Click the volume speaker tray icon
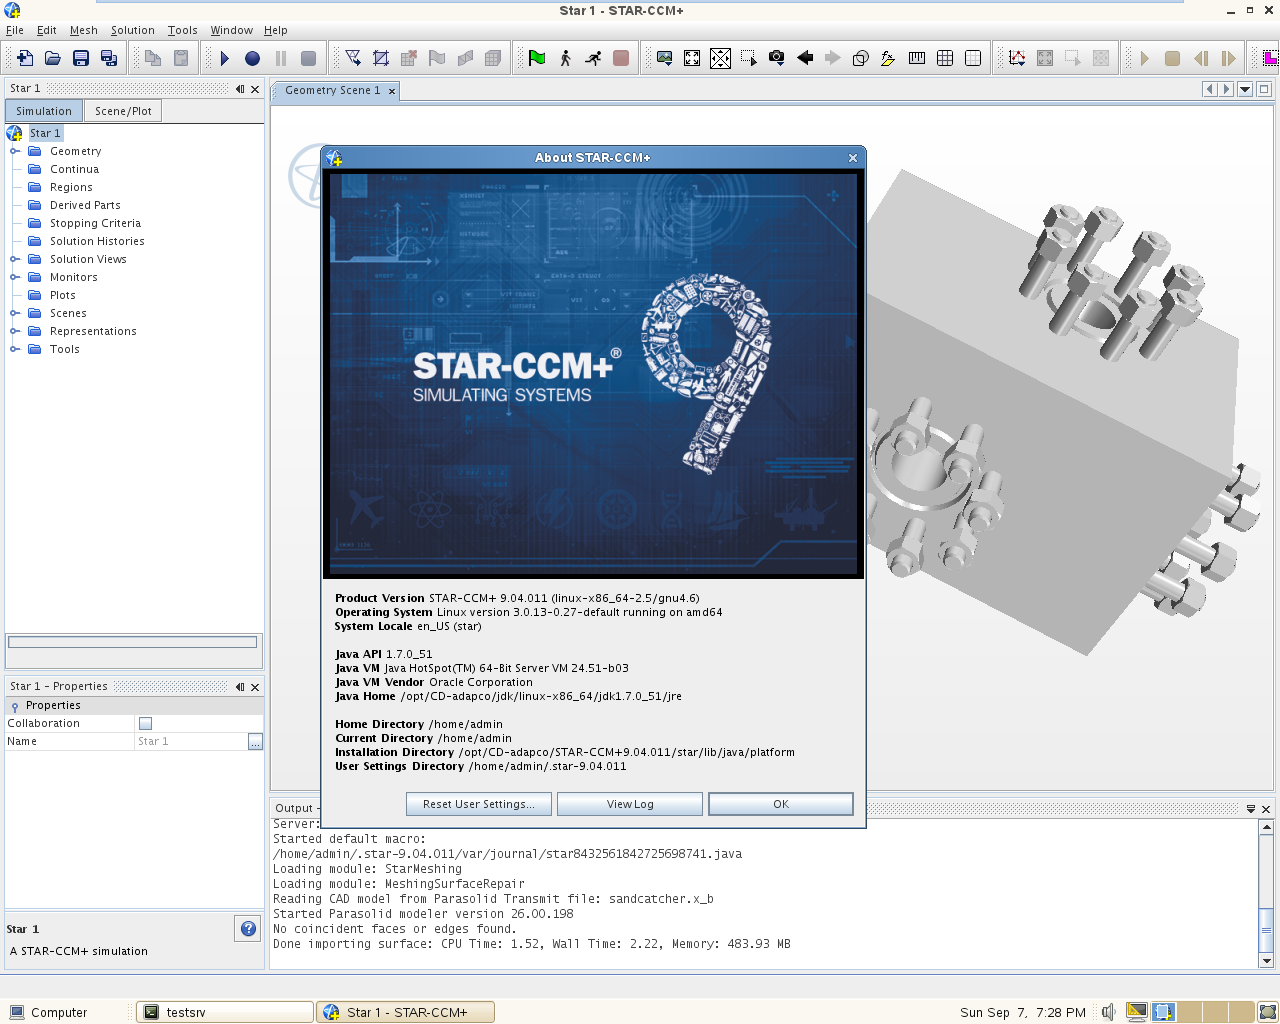Image resolution: width=1280 pixels, height=1024 pixels. coord(1109,1012)
